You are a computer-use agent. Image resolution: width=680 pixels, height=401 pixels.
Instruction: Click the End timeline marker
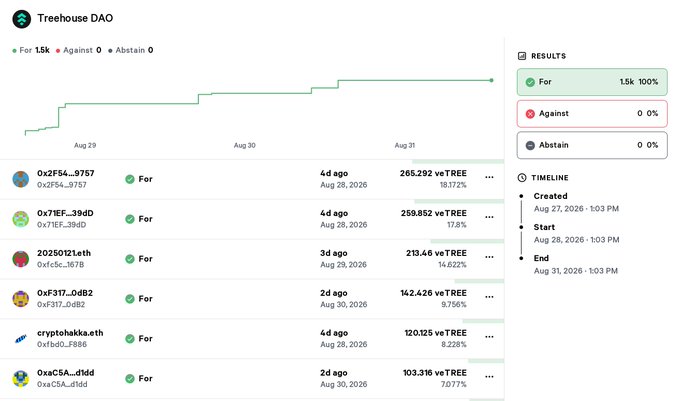tap(521, 258)
